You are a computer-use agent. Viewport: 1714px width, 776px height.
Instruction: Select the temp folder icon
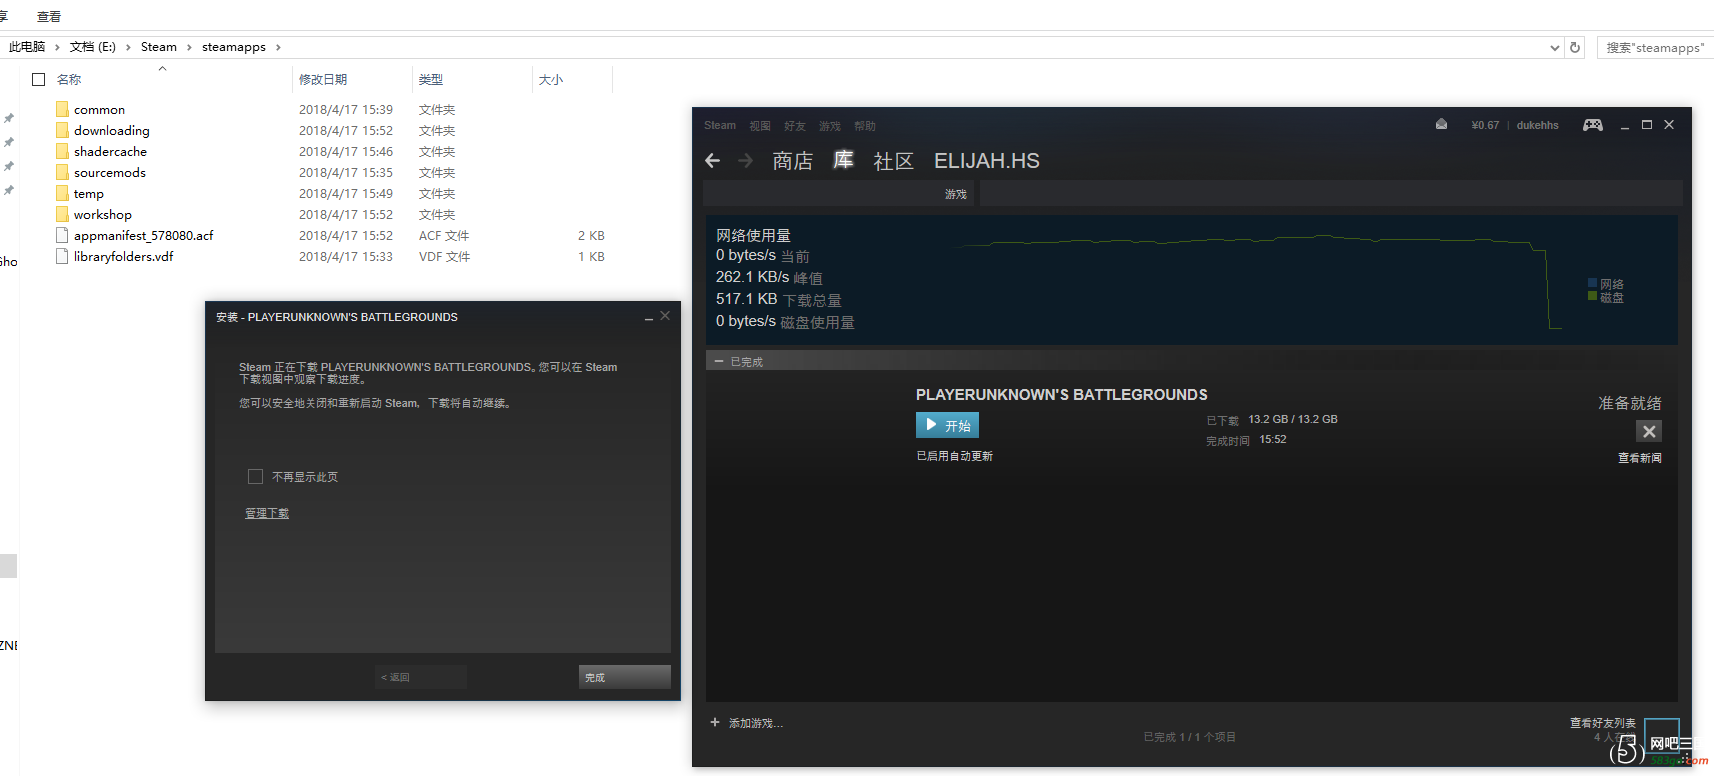(62, 193)
